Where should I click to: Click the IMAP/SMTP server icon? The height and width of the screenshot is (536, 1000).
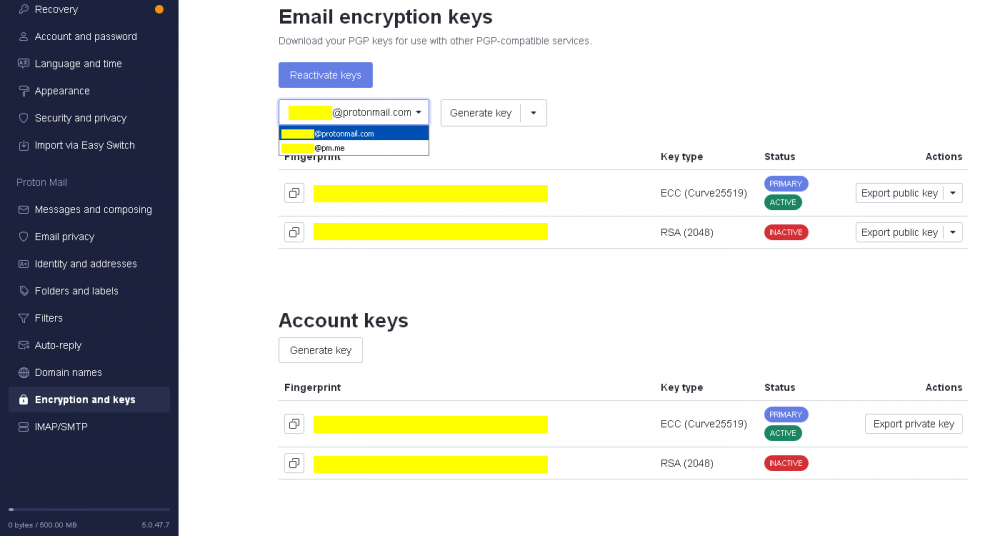pos(24,427)
